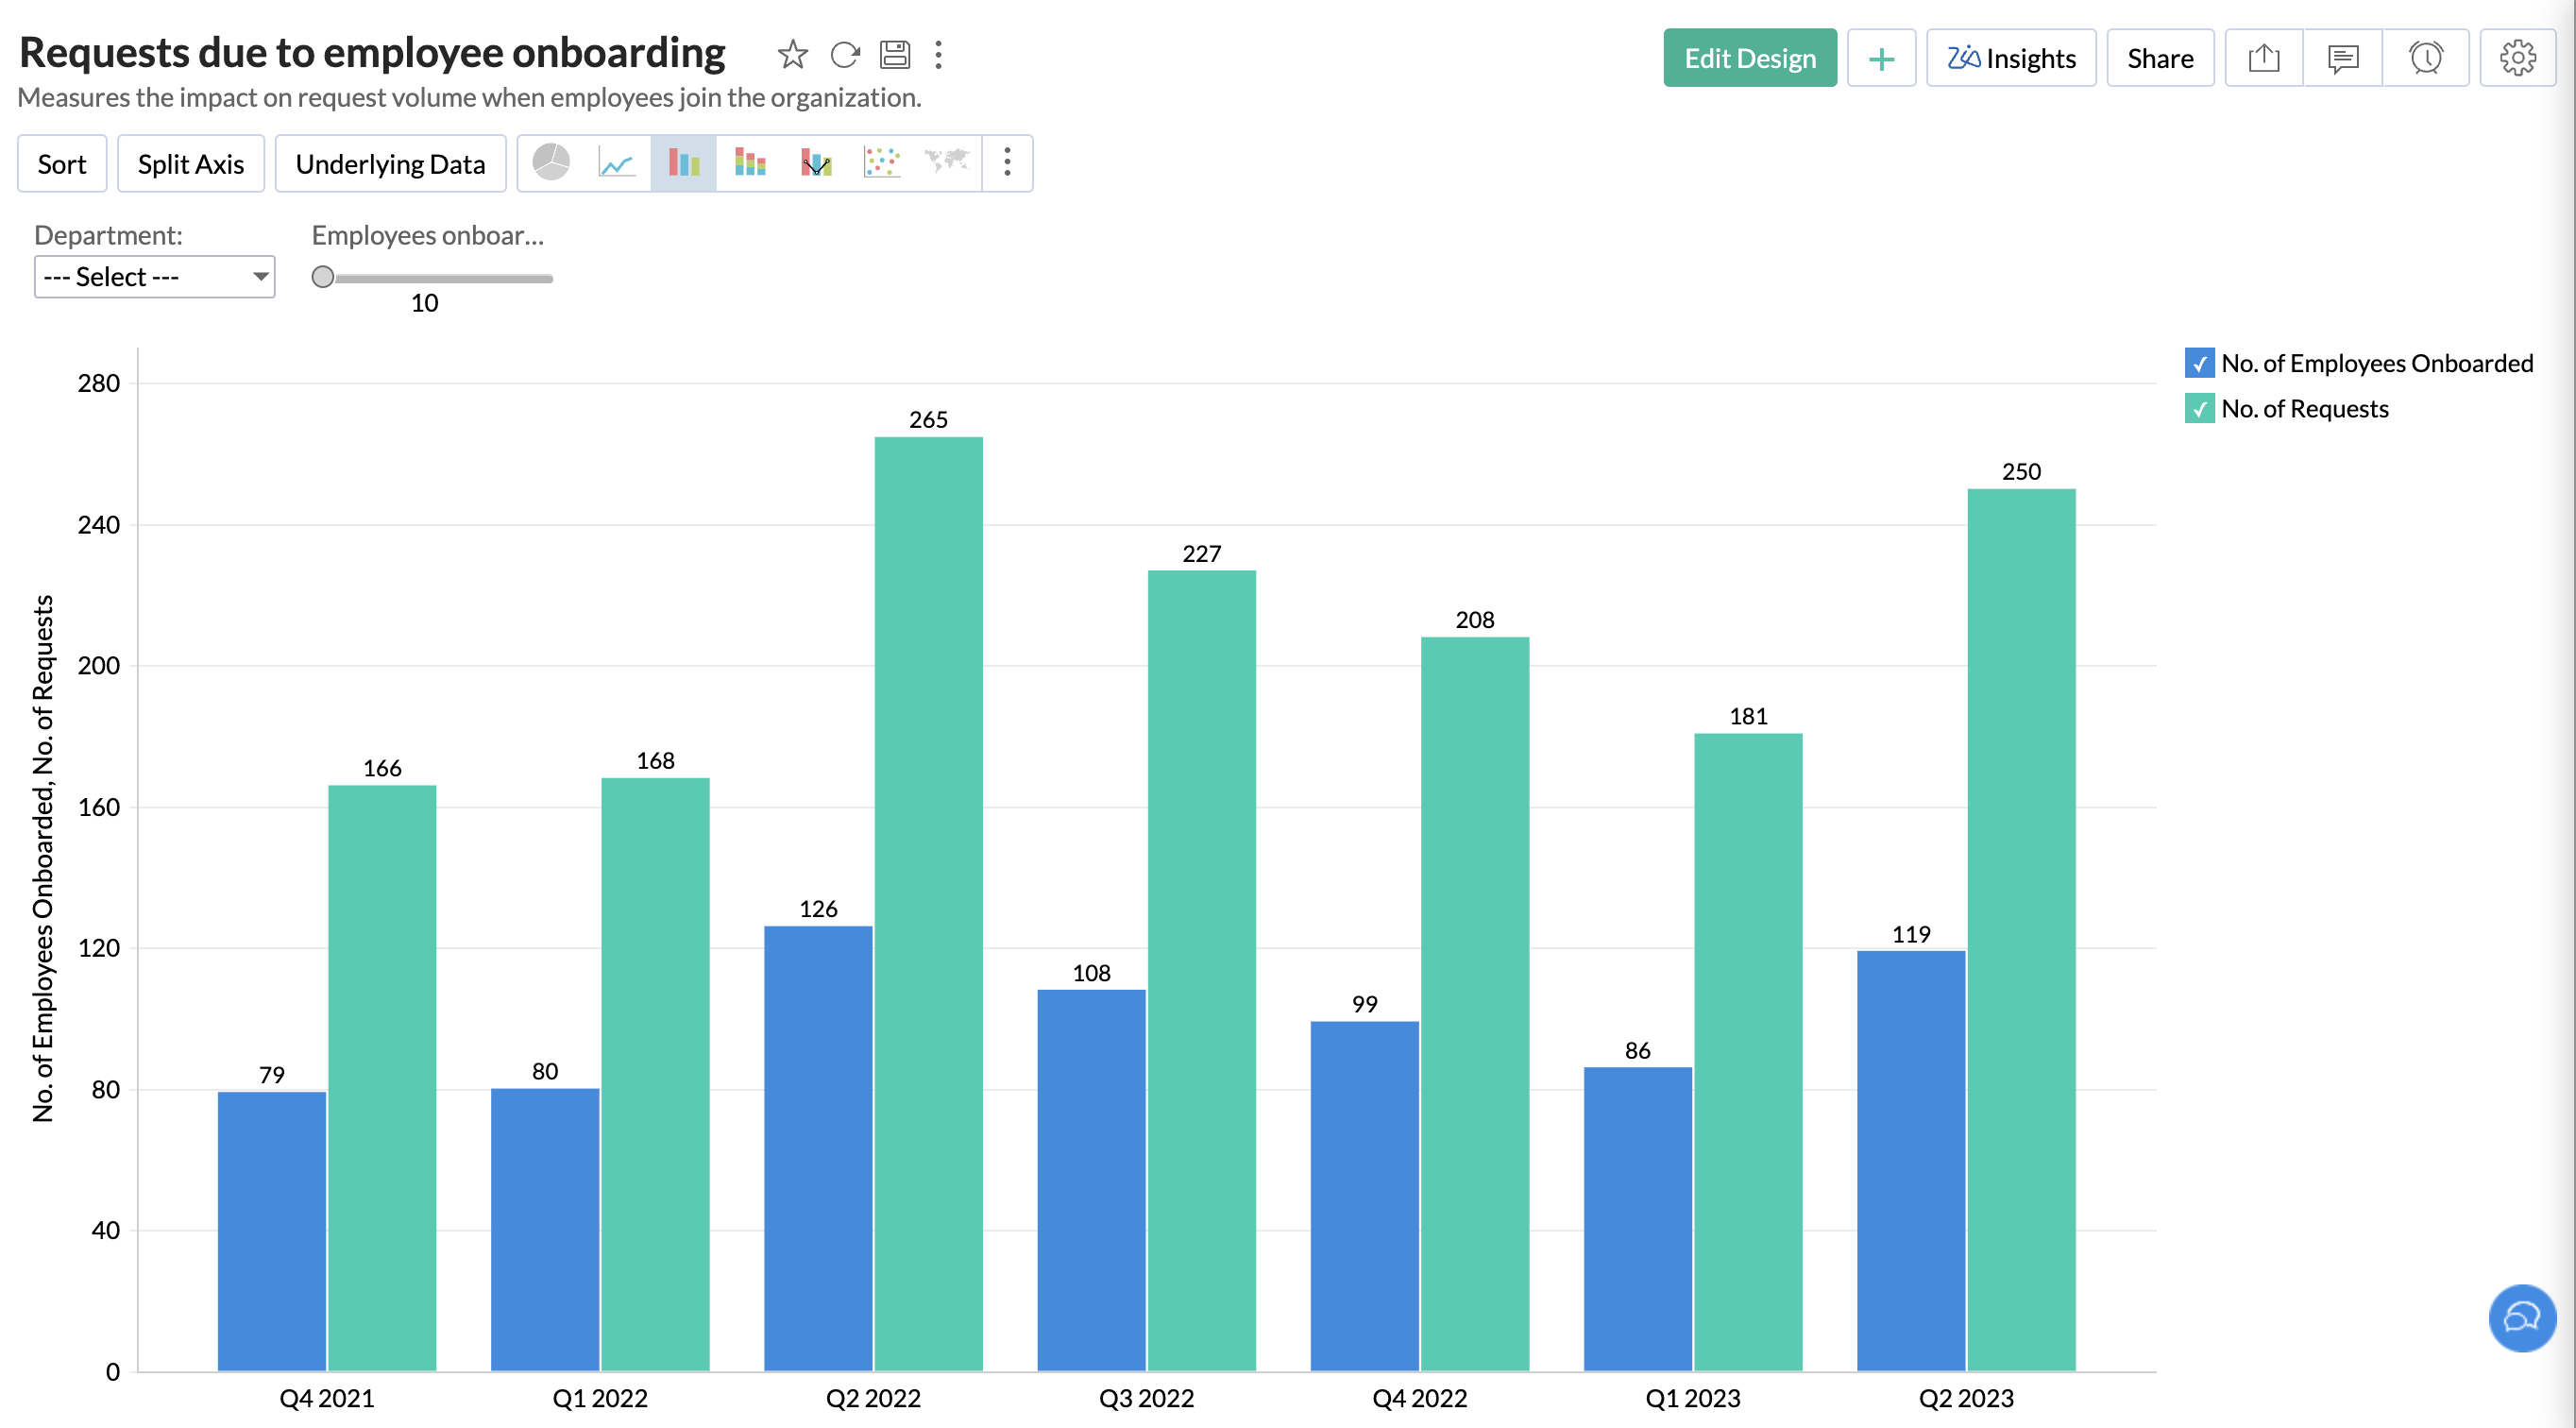The width and height of the screenshot is (2576, 1428).
Task: Select the map chart type icon
Action: (946, 161)
